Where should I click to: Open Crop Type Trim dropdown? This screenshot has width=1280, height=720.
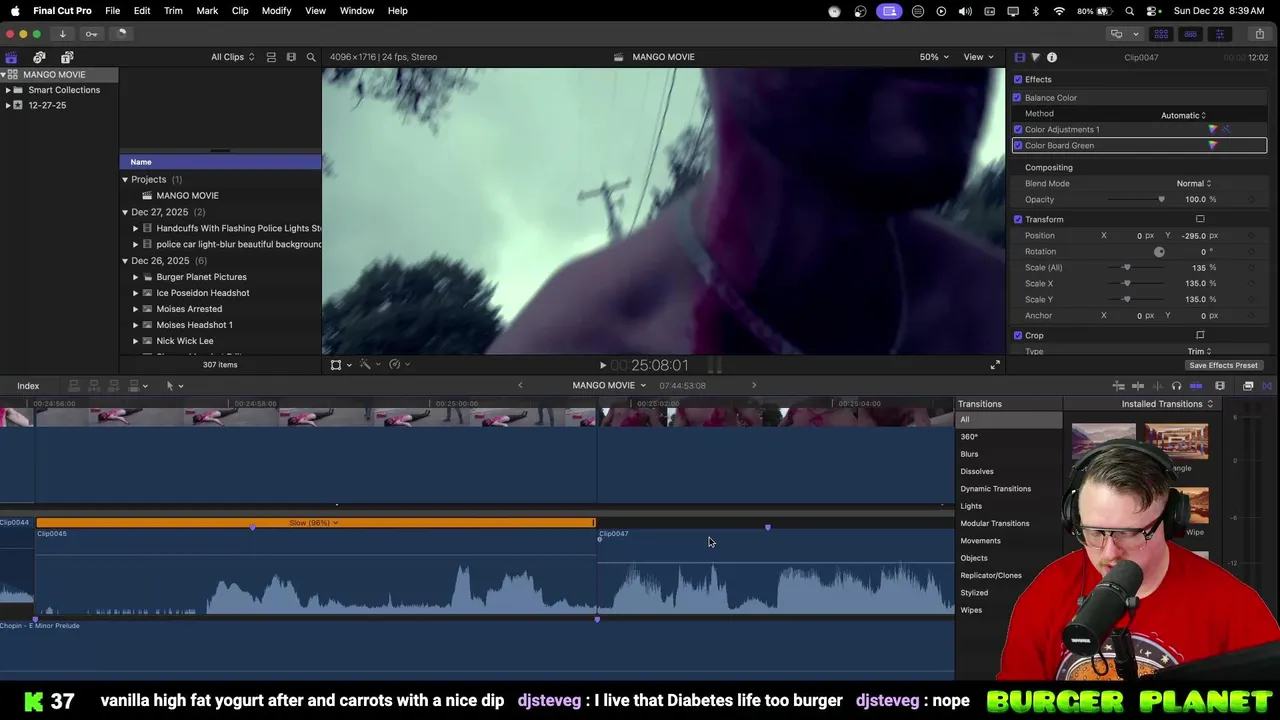click(1199, 351)
